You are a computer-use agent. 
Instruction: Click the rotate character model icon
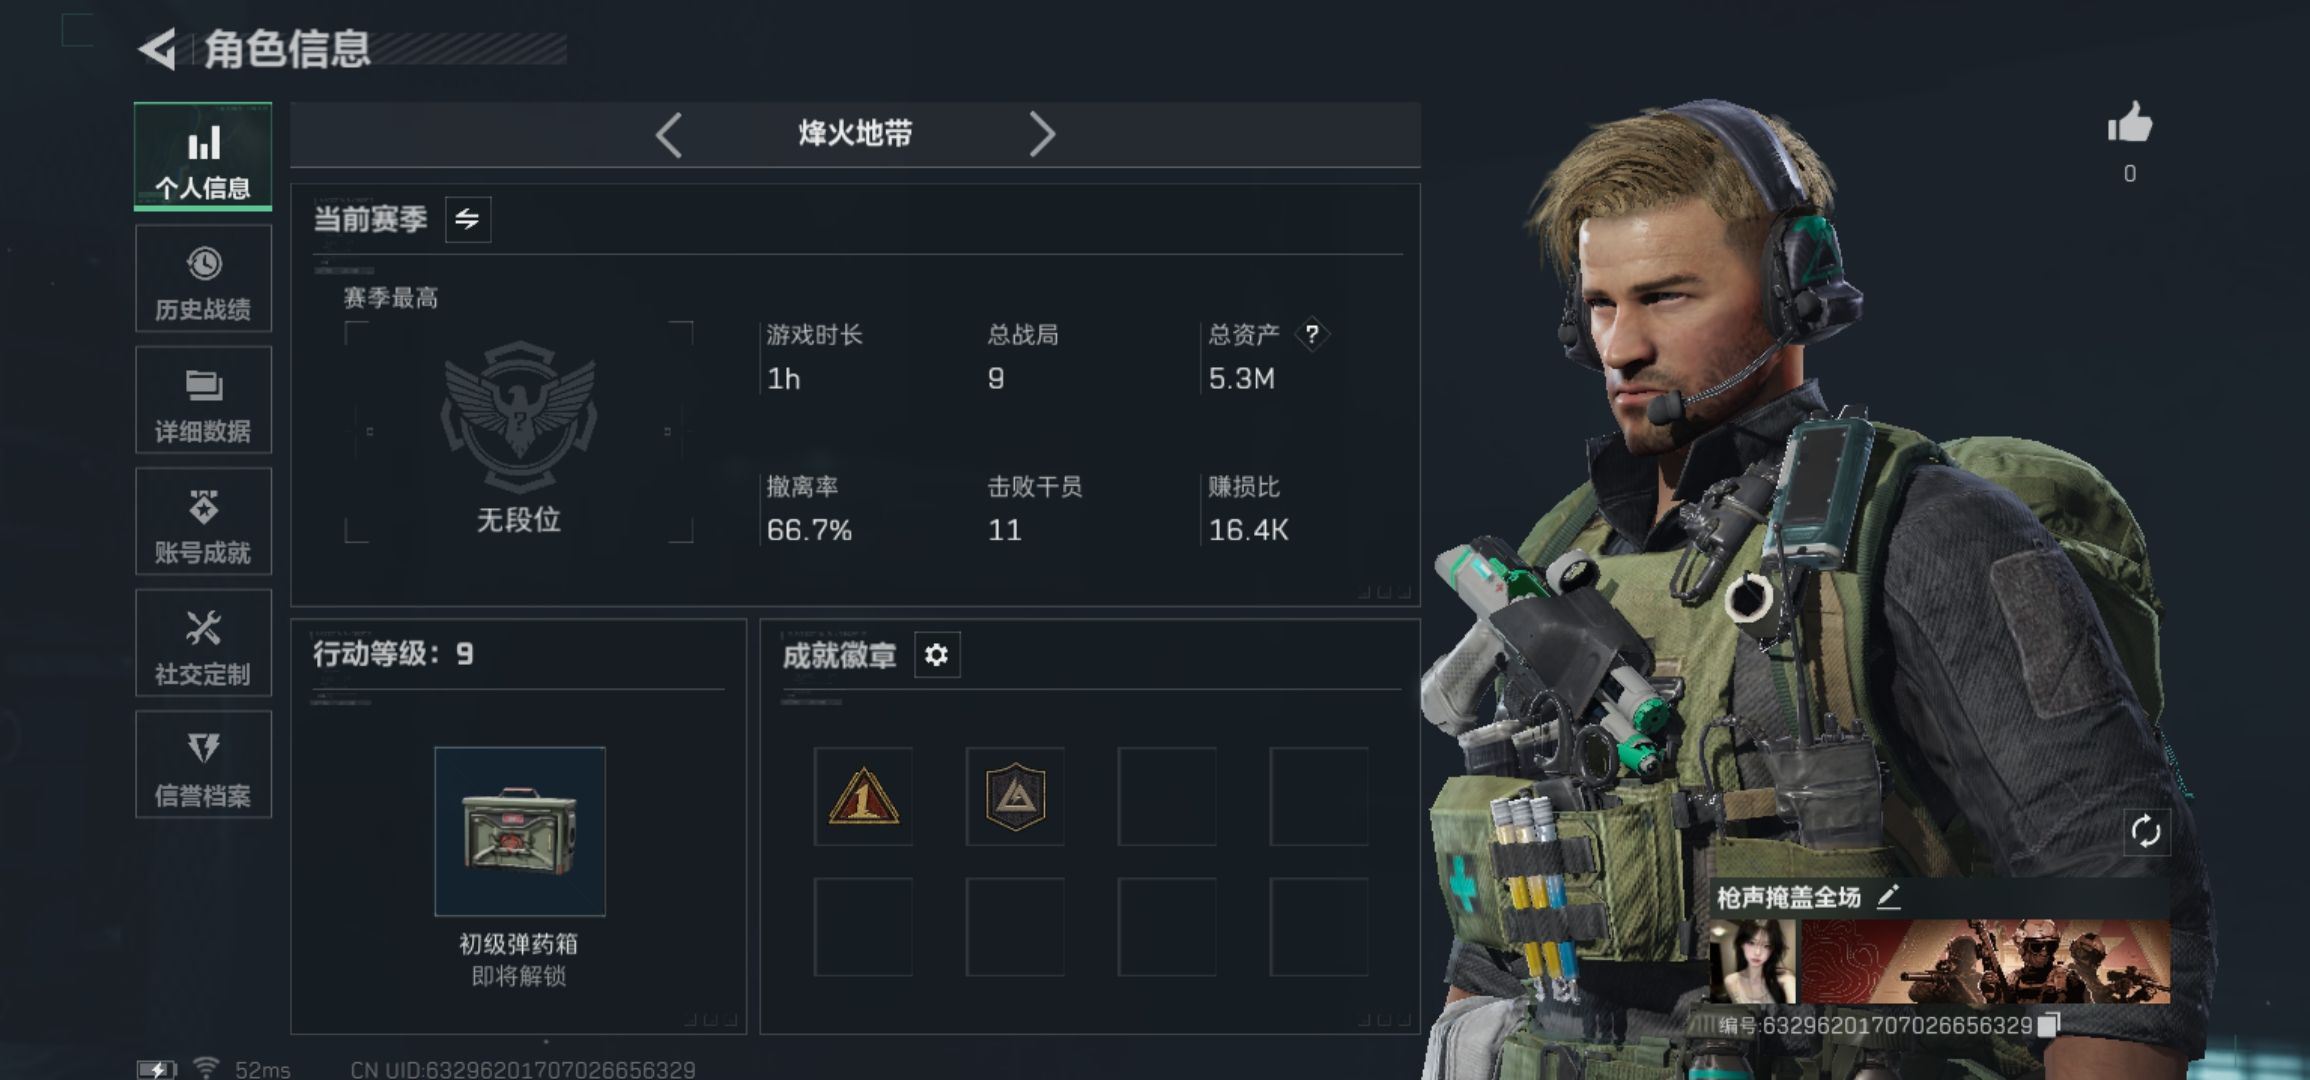point(2146,831)
